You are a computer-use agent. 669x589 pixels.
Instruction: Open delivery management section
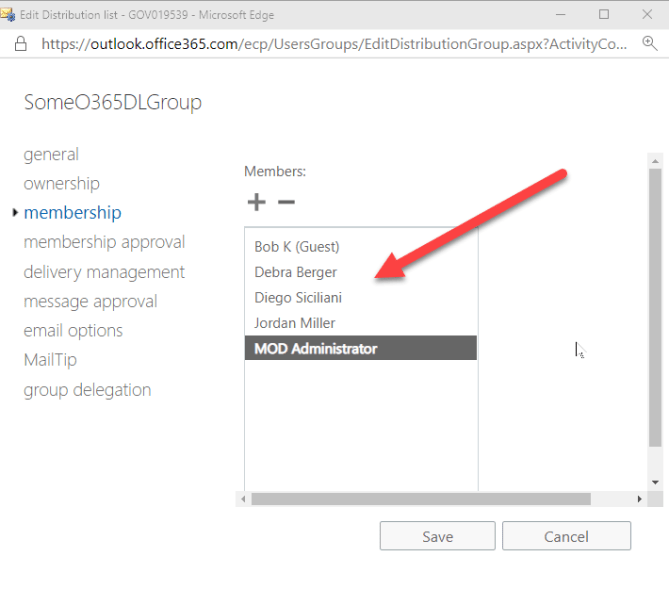pyautogui.click(x=104, y=272)
